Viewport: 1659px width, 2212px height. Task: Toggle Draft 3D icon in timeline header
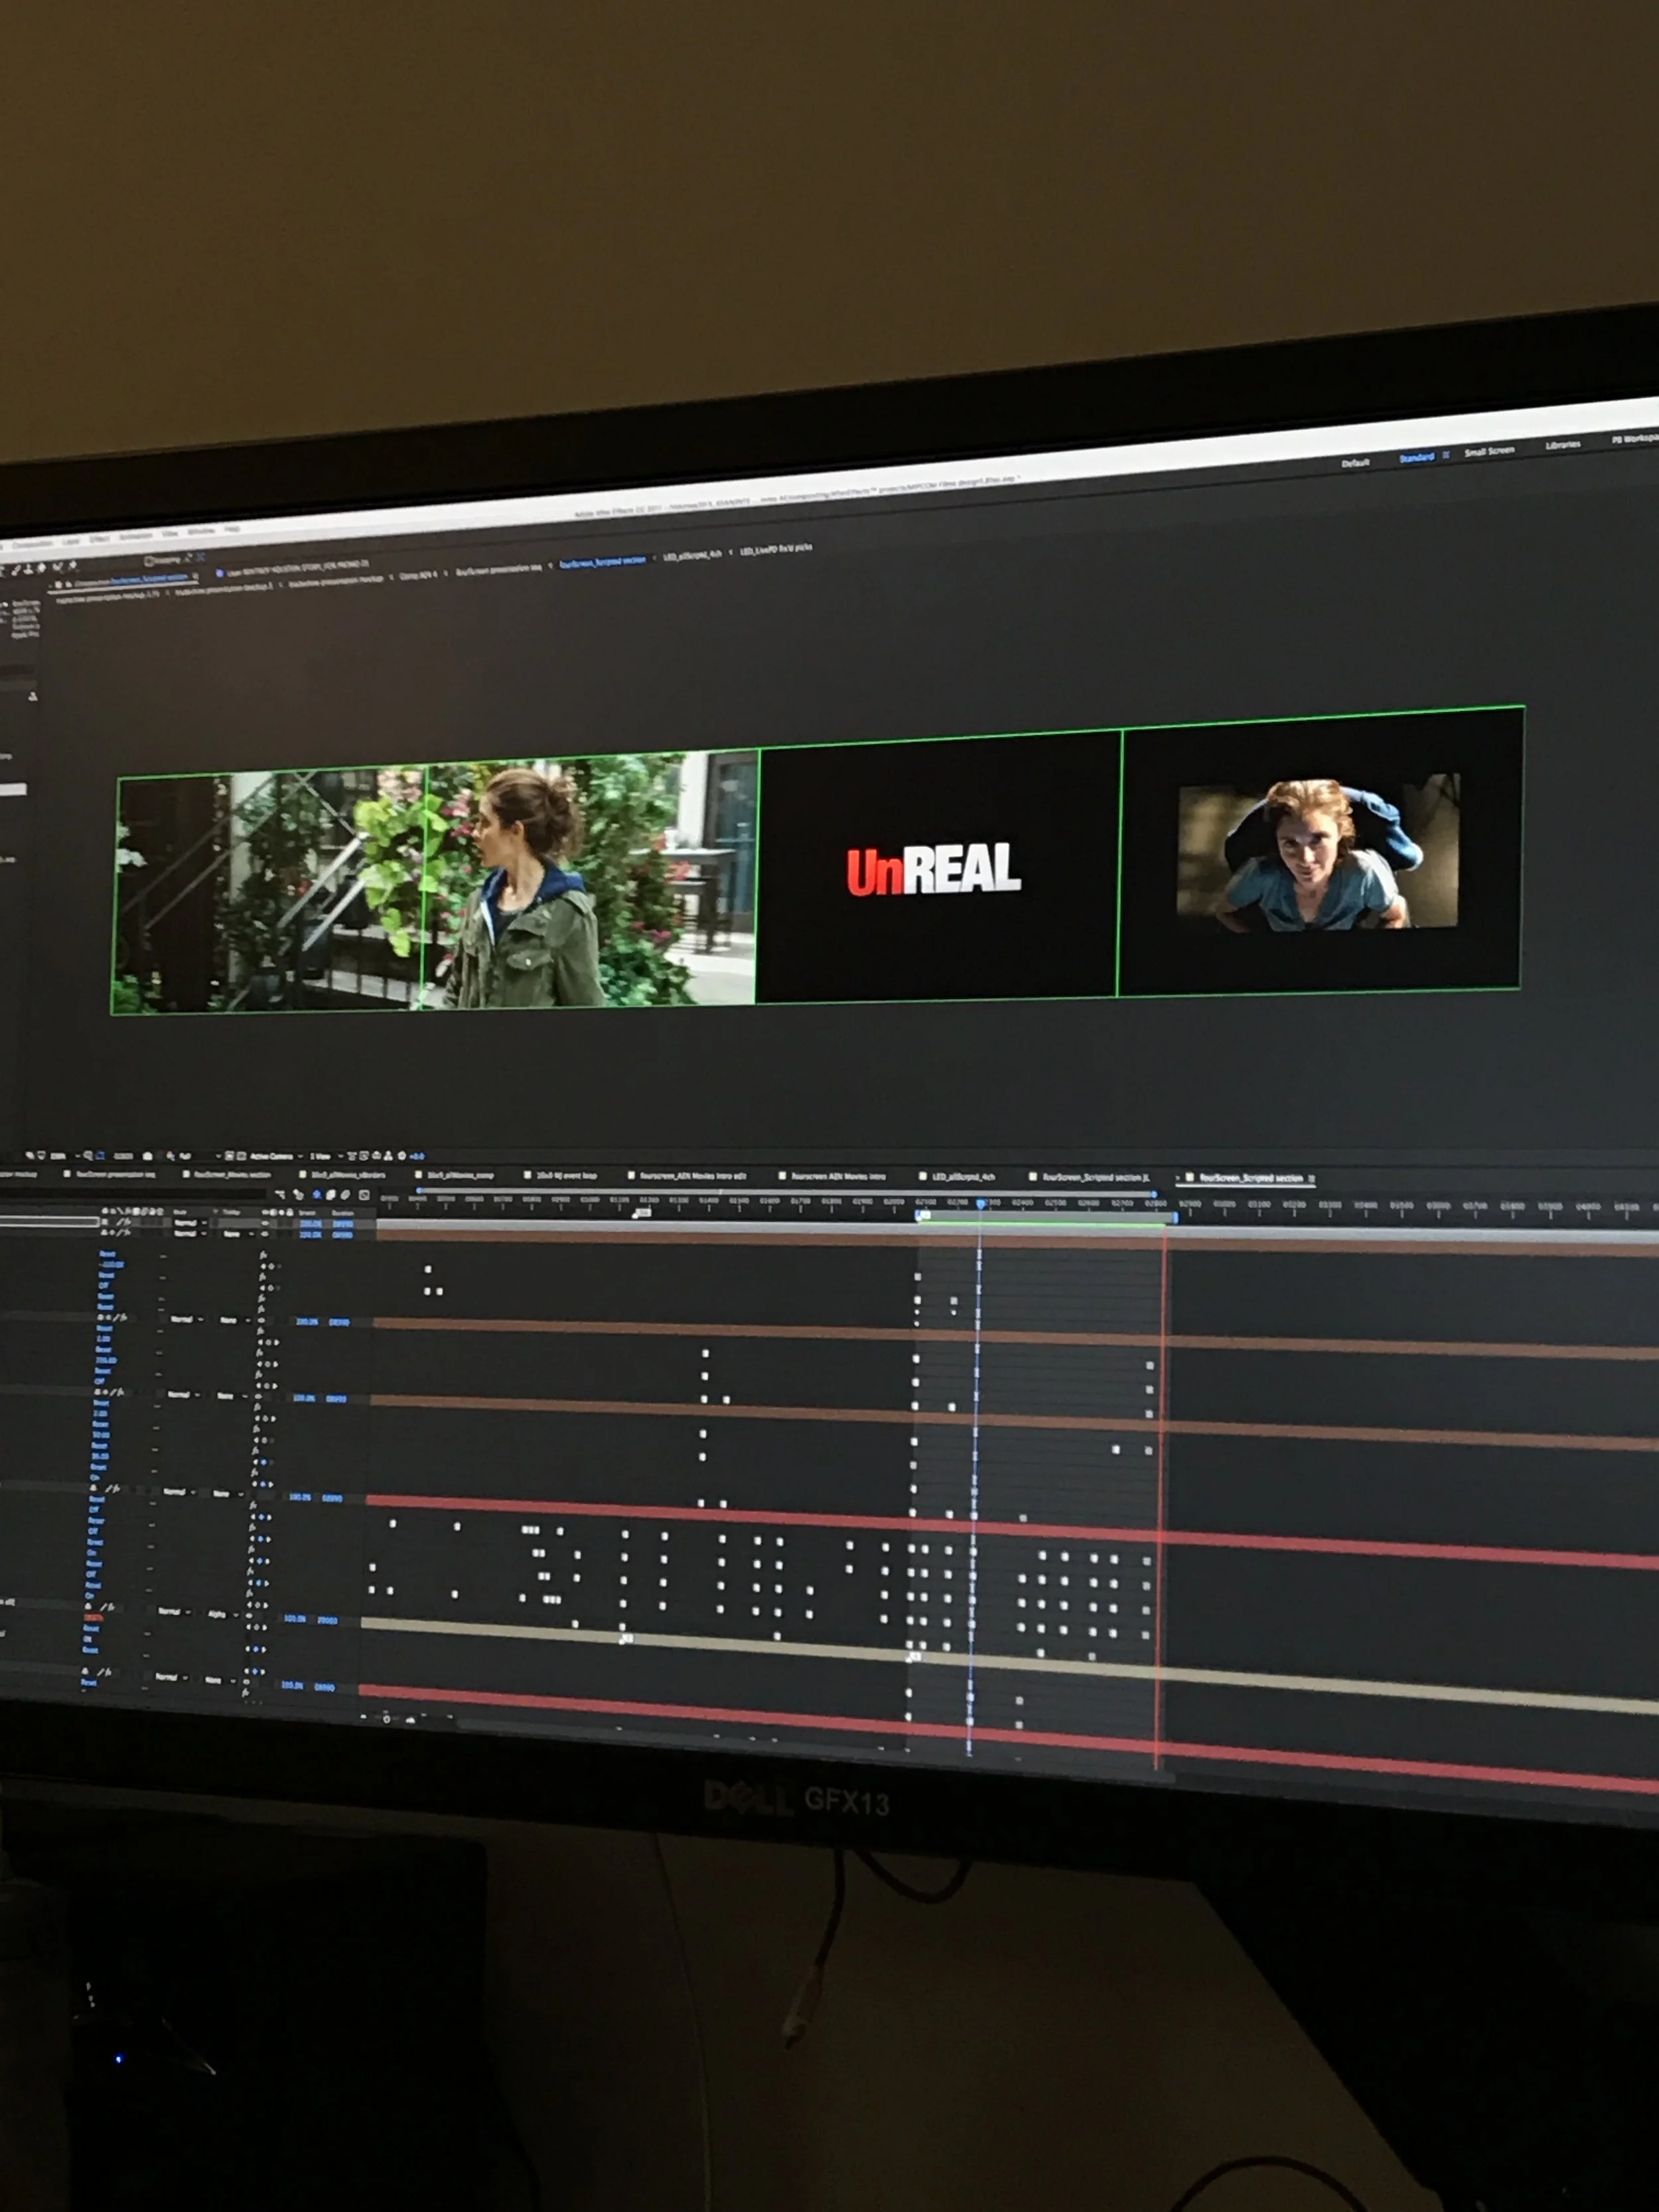pos(298,1195)
